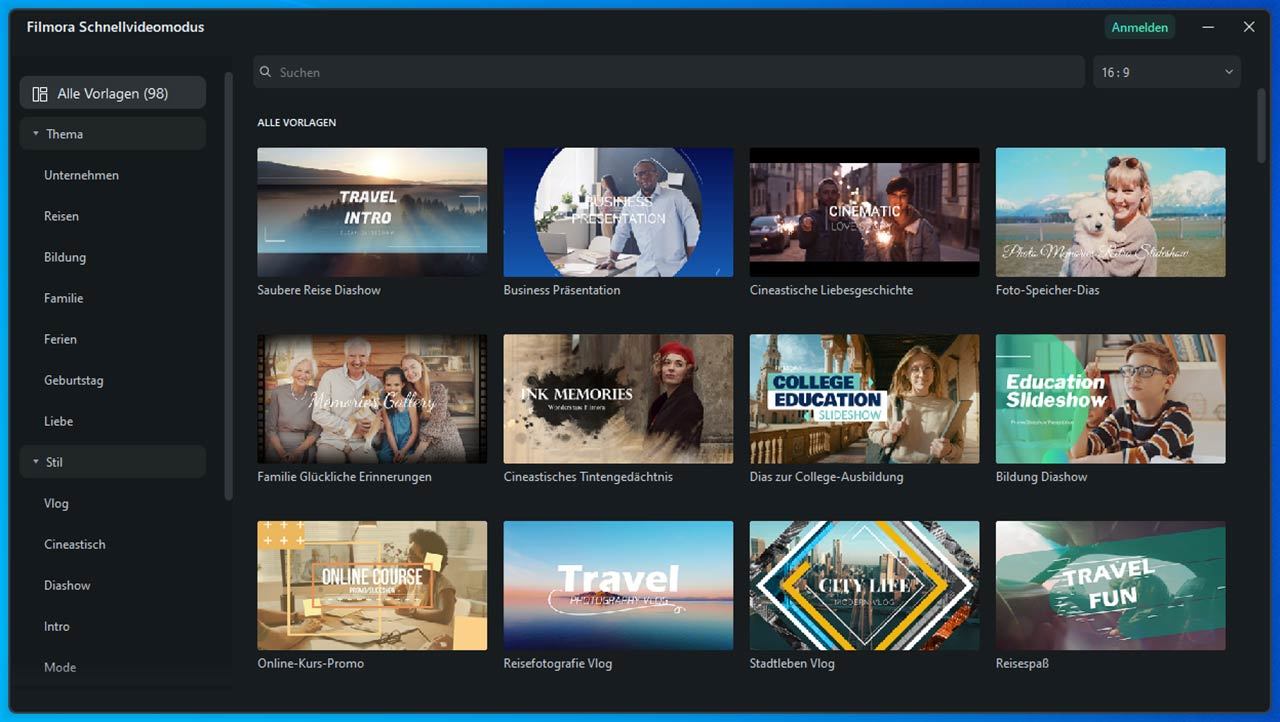Click the search magnifier icon
The image size is (1280, 722).
coord(265,72)
